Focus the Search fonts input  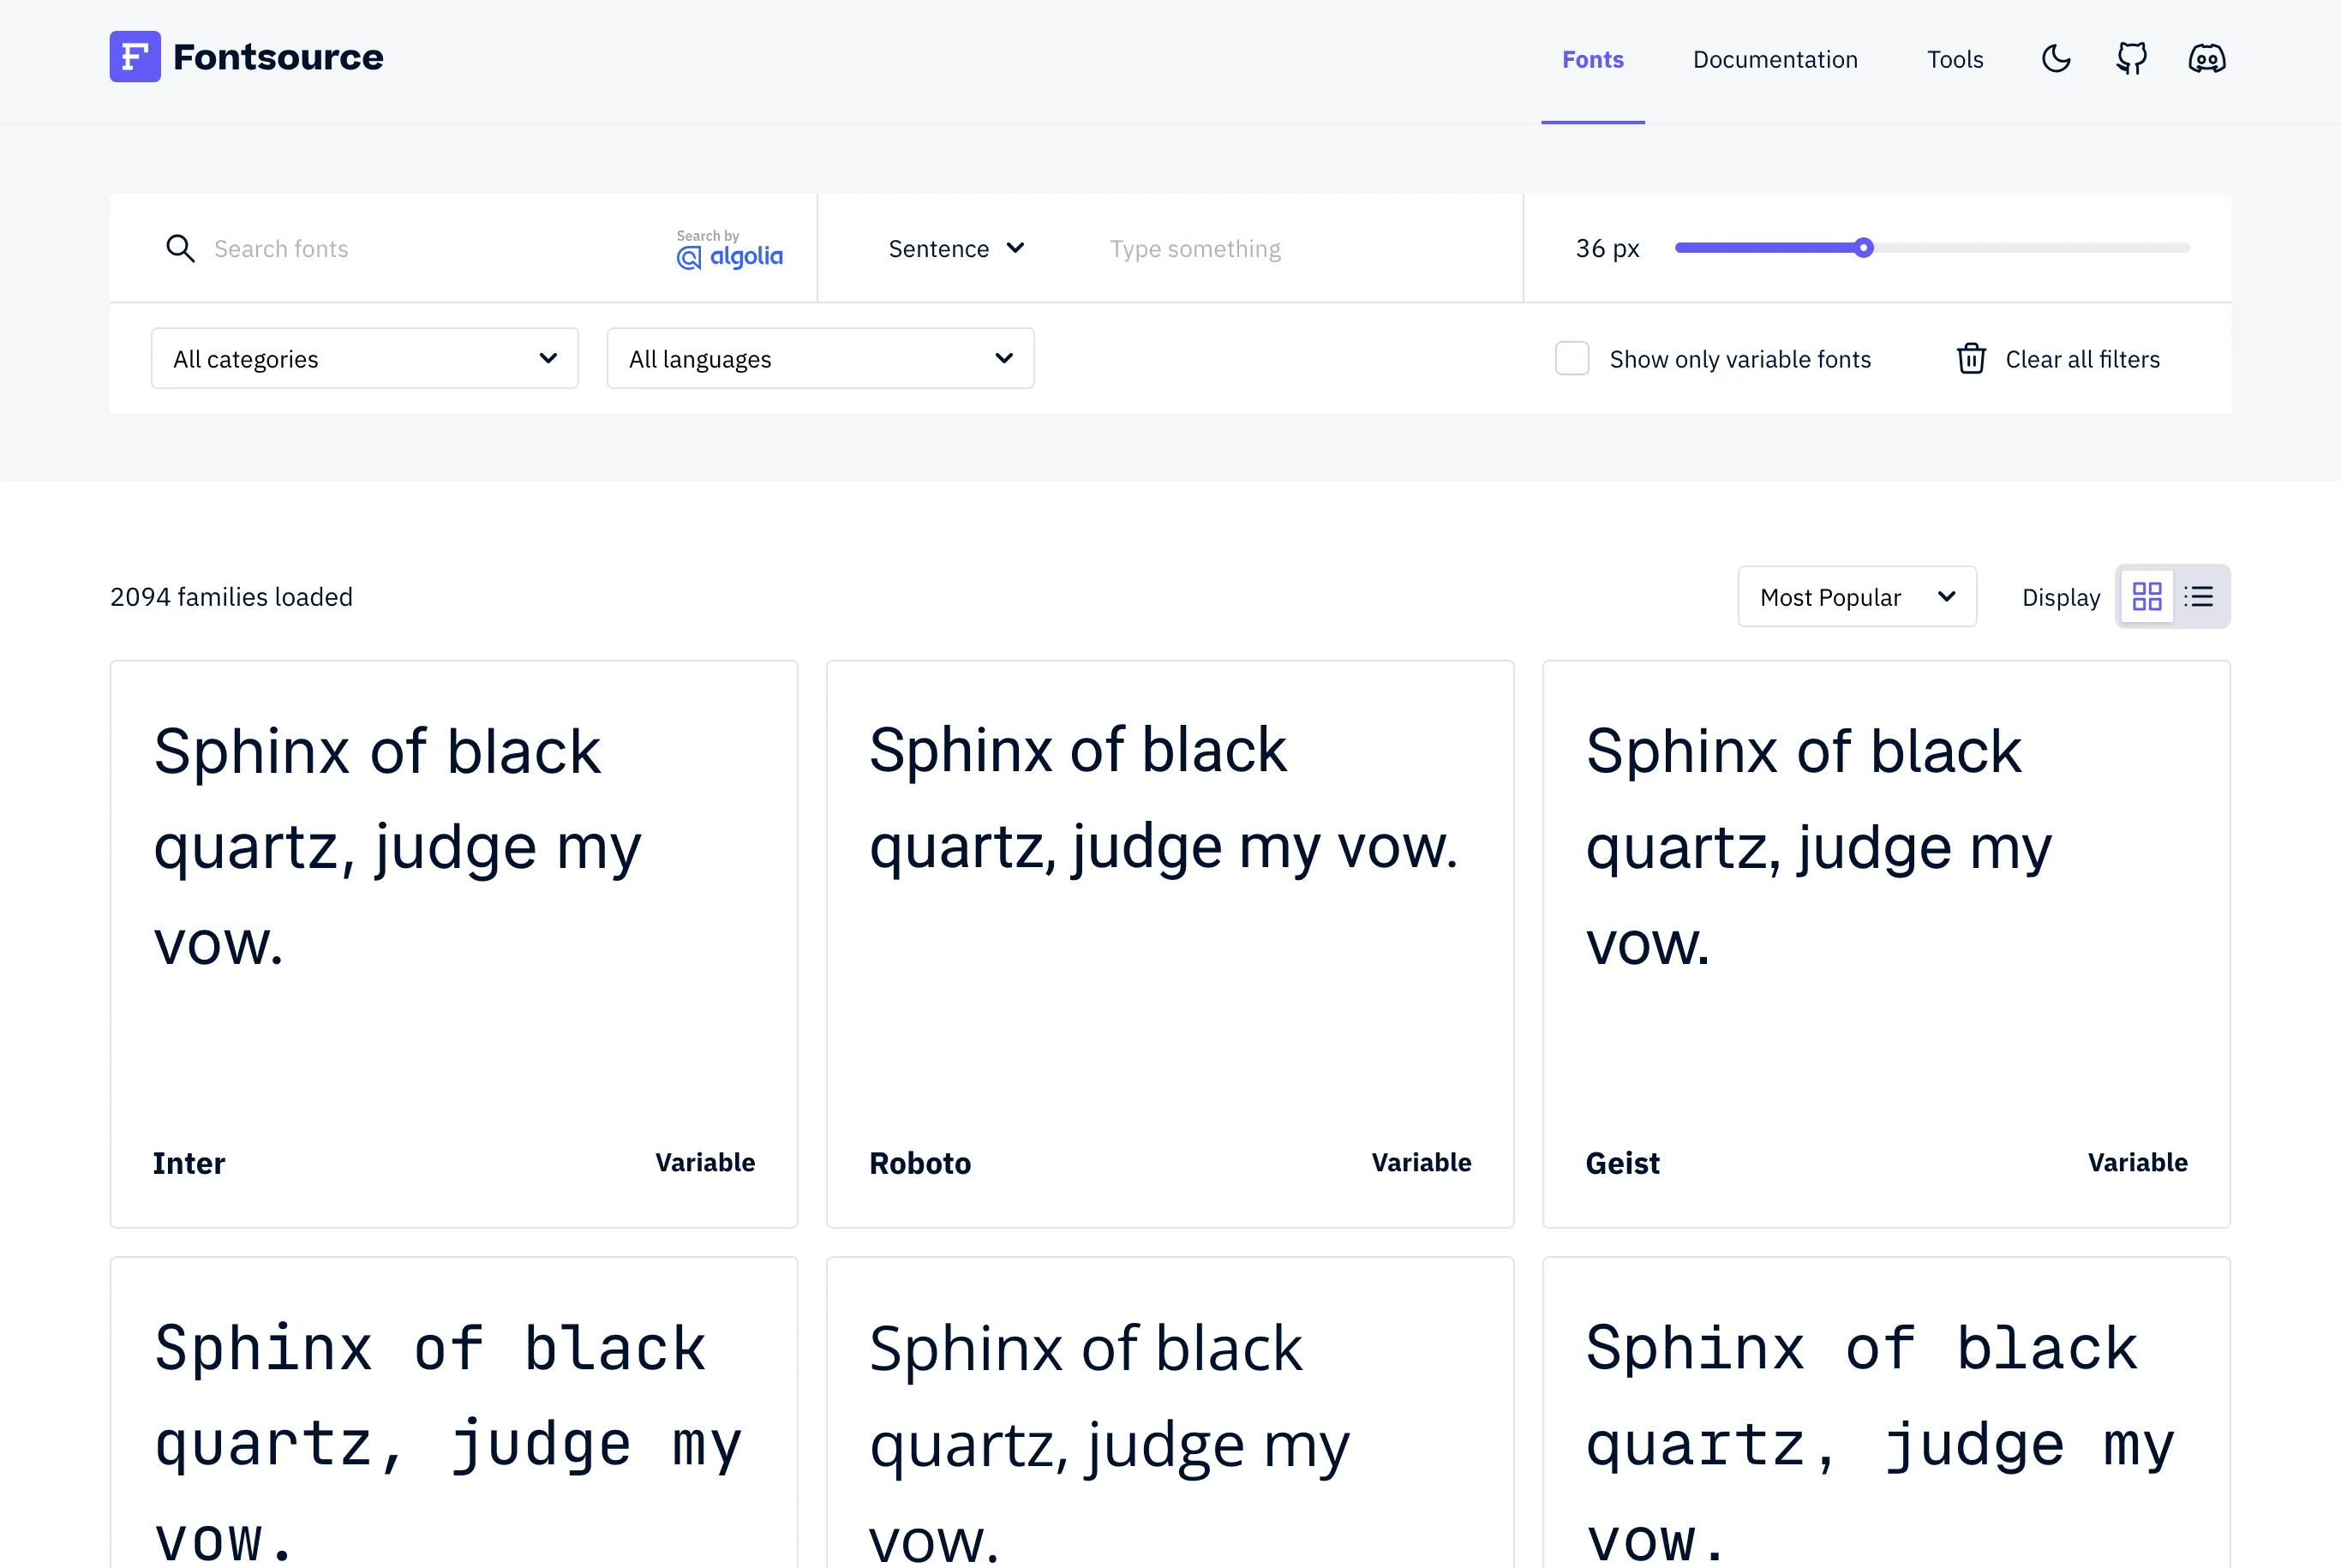point(435,249)
